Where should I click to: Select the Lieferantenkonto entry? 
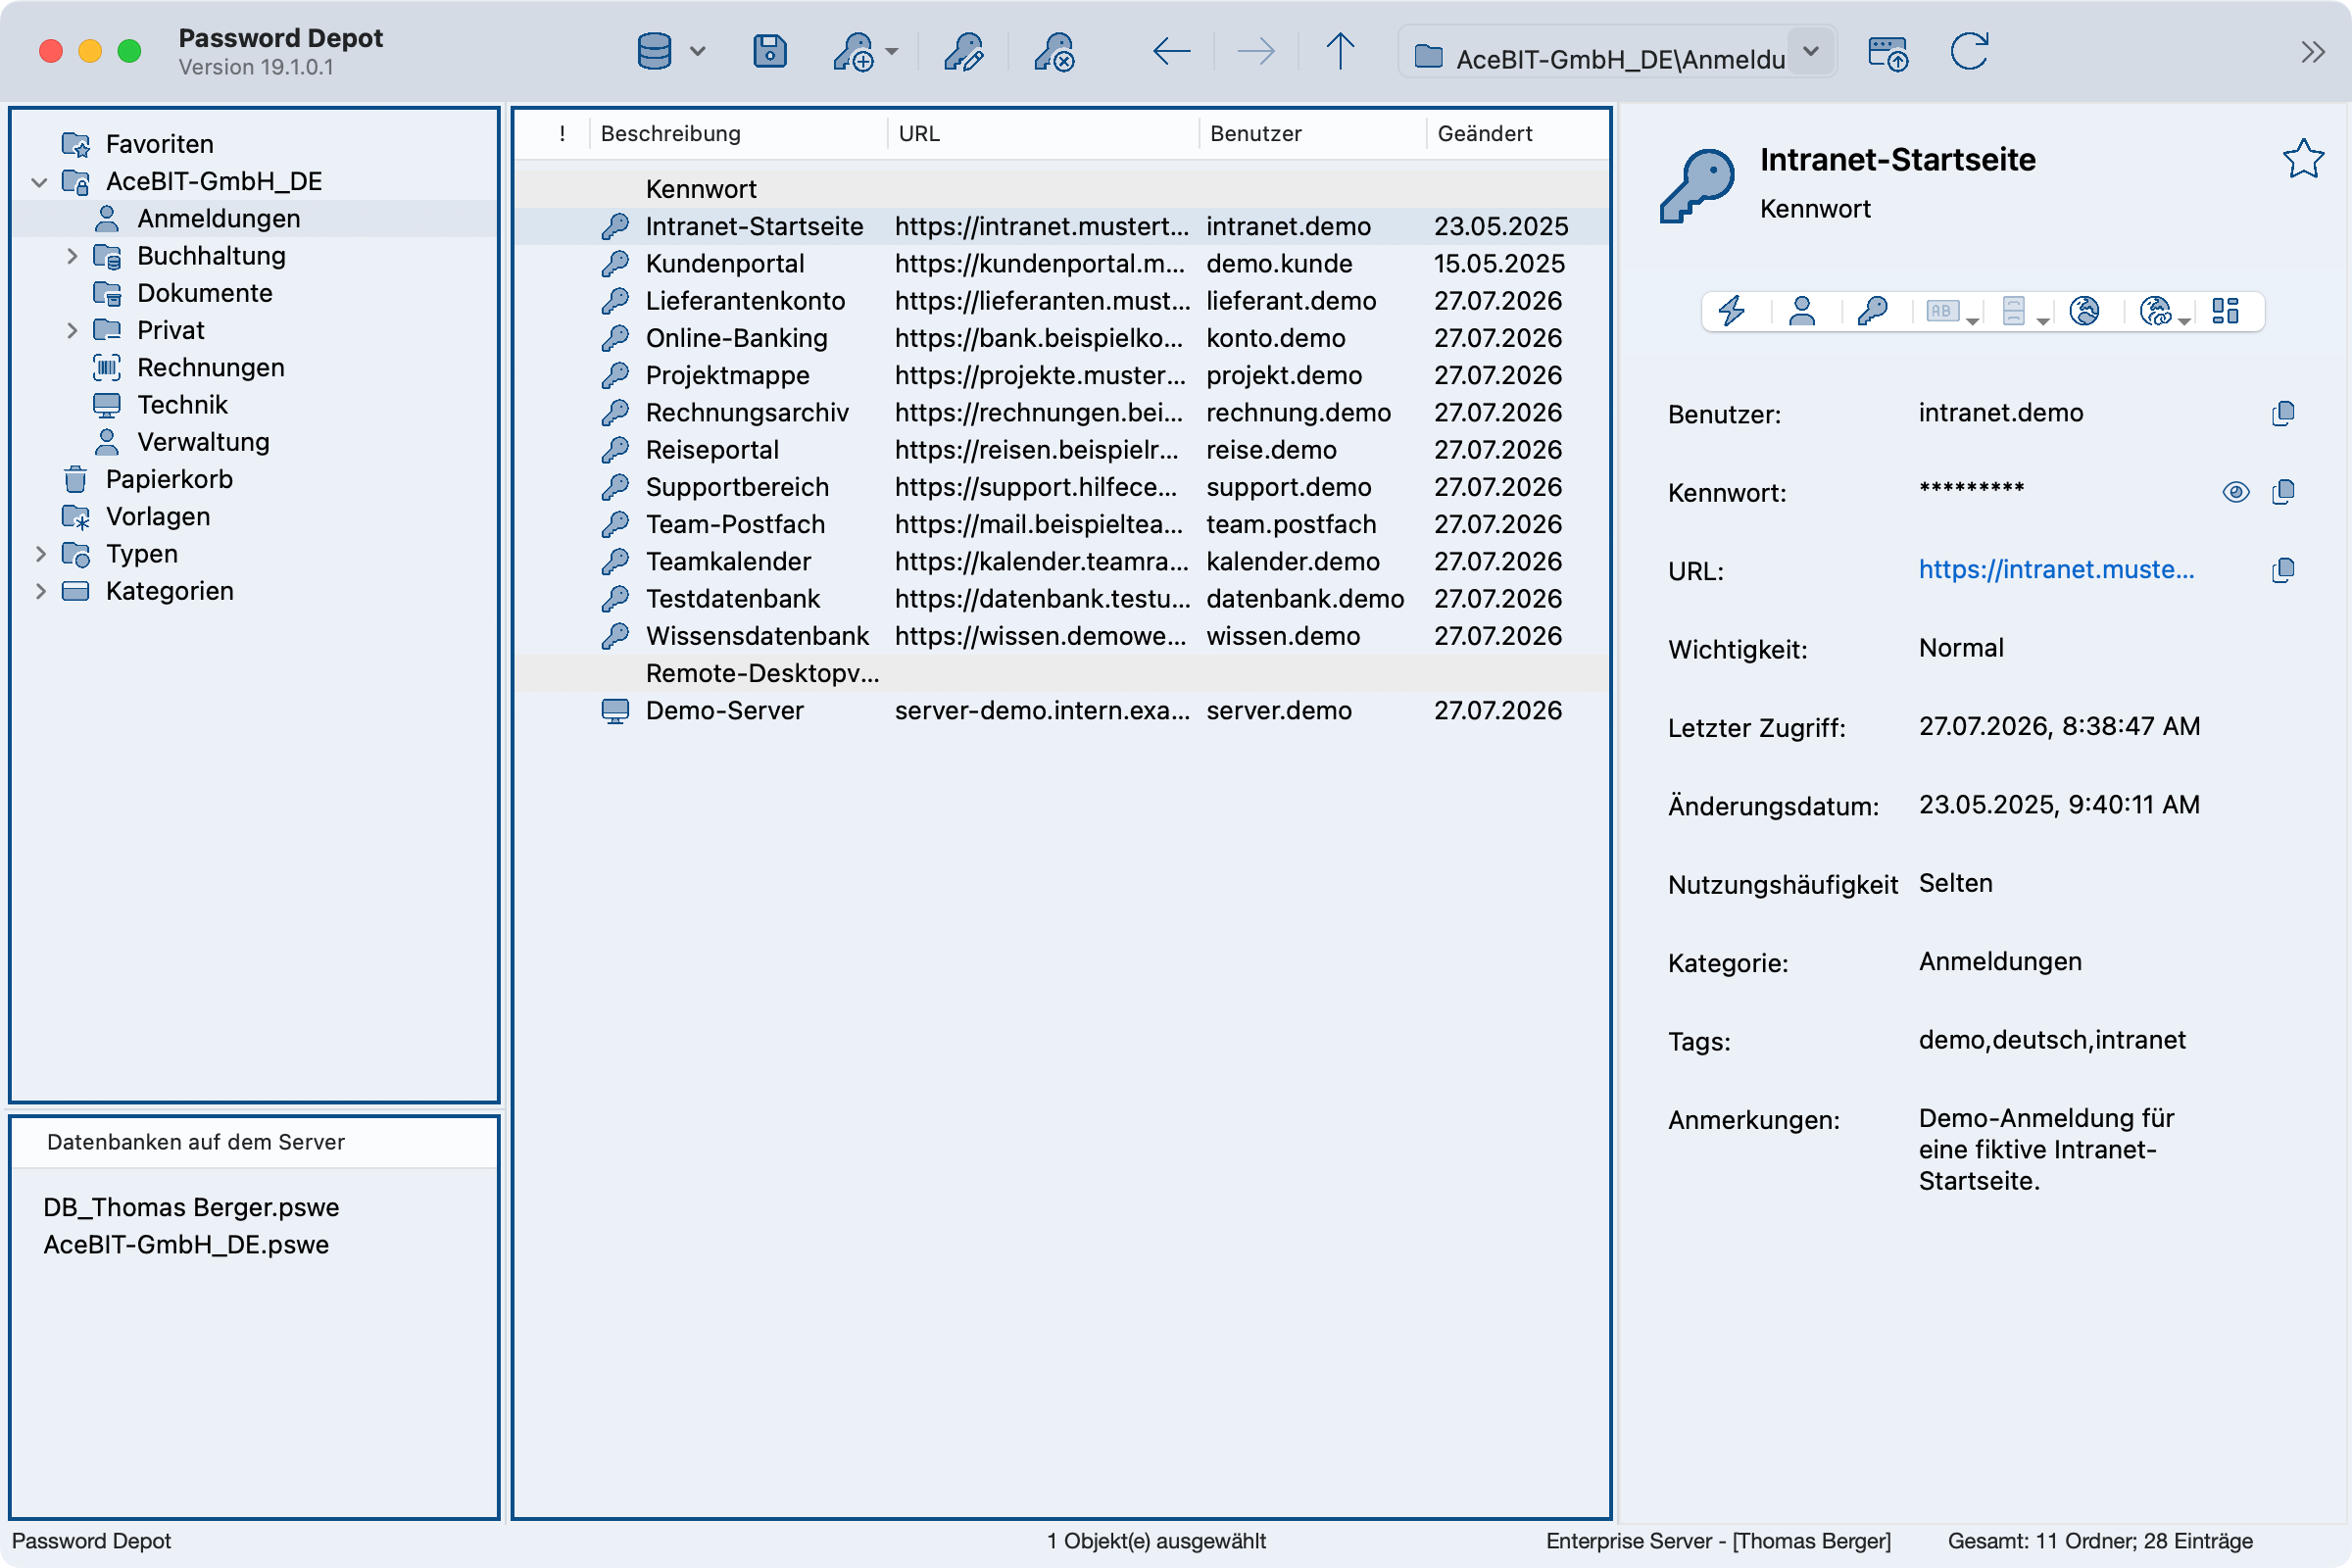[1061, 301]
